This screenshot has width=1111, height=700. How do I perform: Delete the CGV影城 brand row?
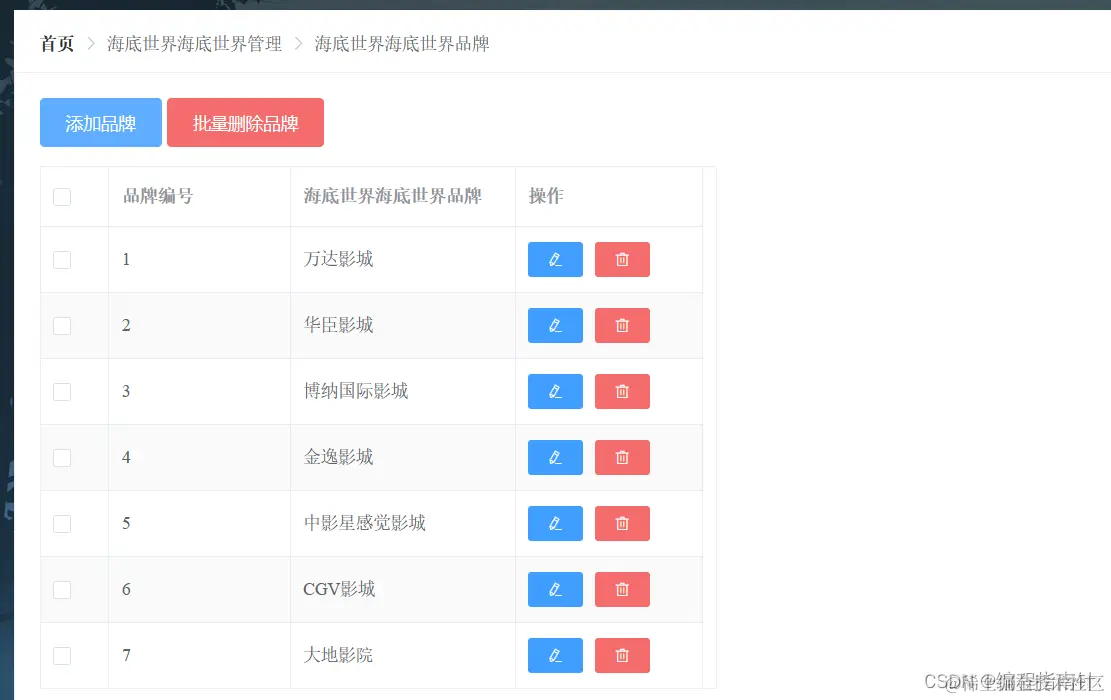click(x=621, y=589)
